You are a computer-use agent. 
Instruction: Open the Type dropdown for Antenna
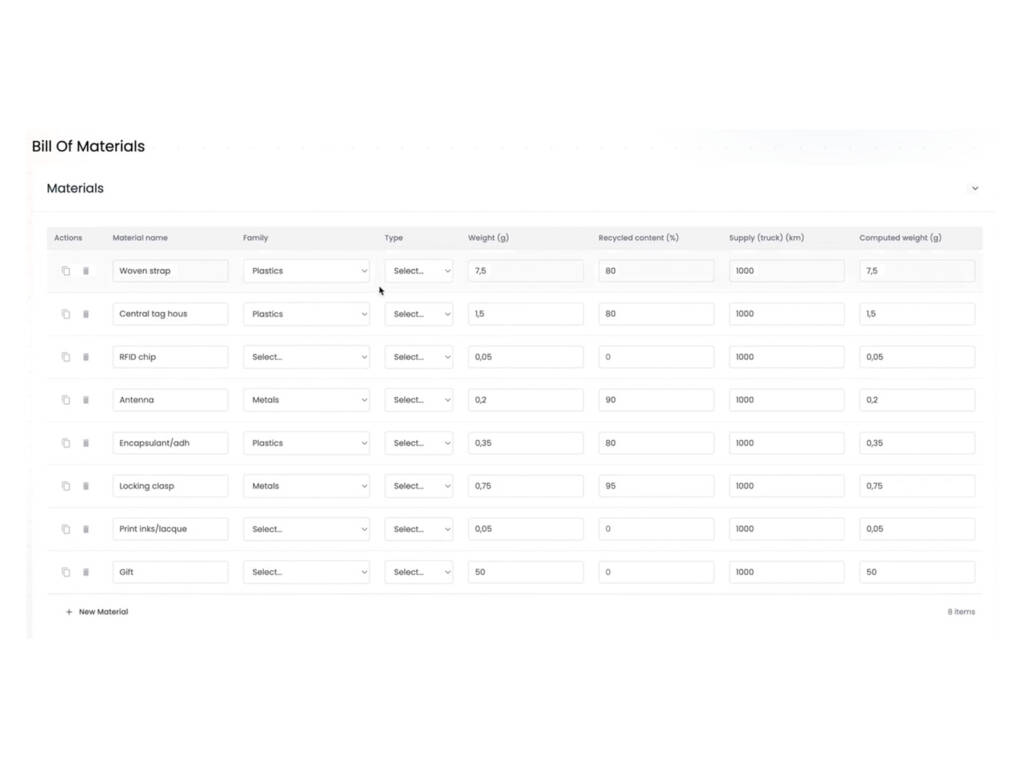419,400
